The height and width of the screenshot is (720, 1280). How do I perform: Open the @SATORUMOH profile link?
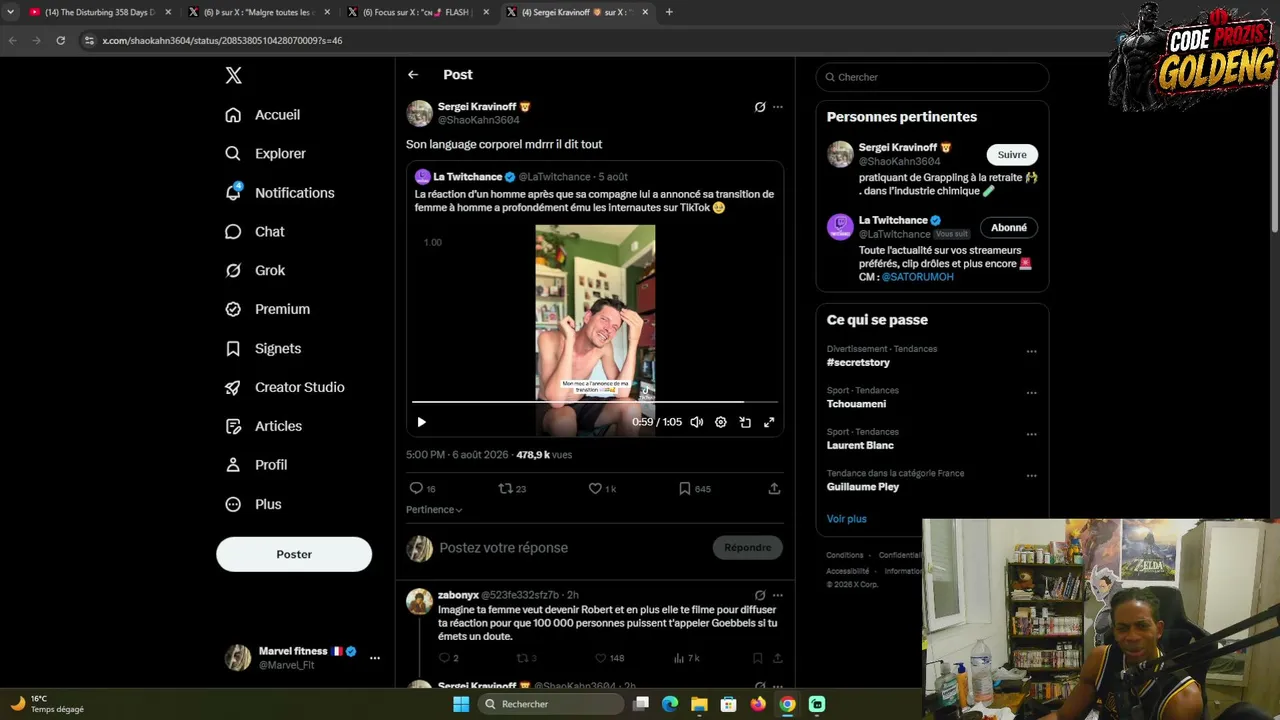pos(918,277)
